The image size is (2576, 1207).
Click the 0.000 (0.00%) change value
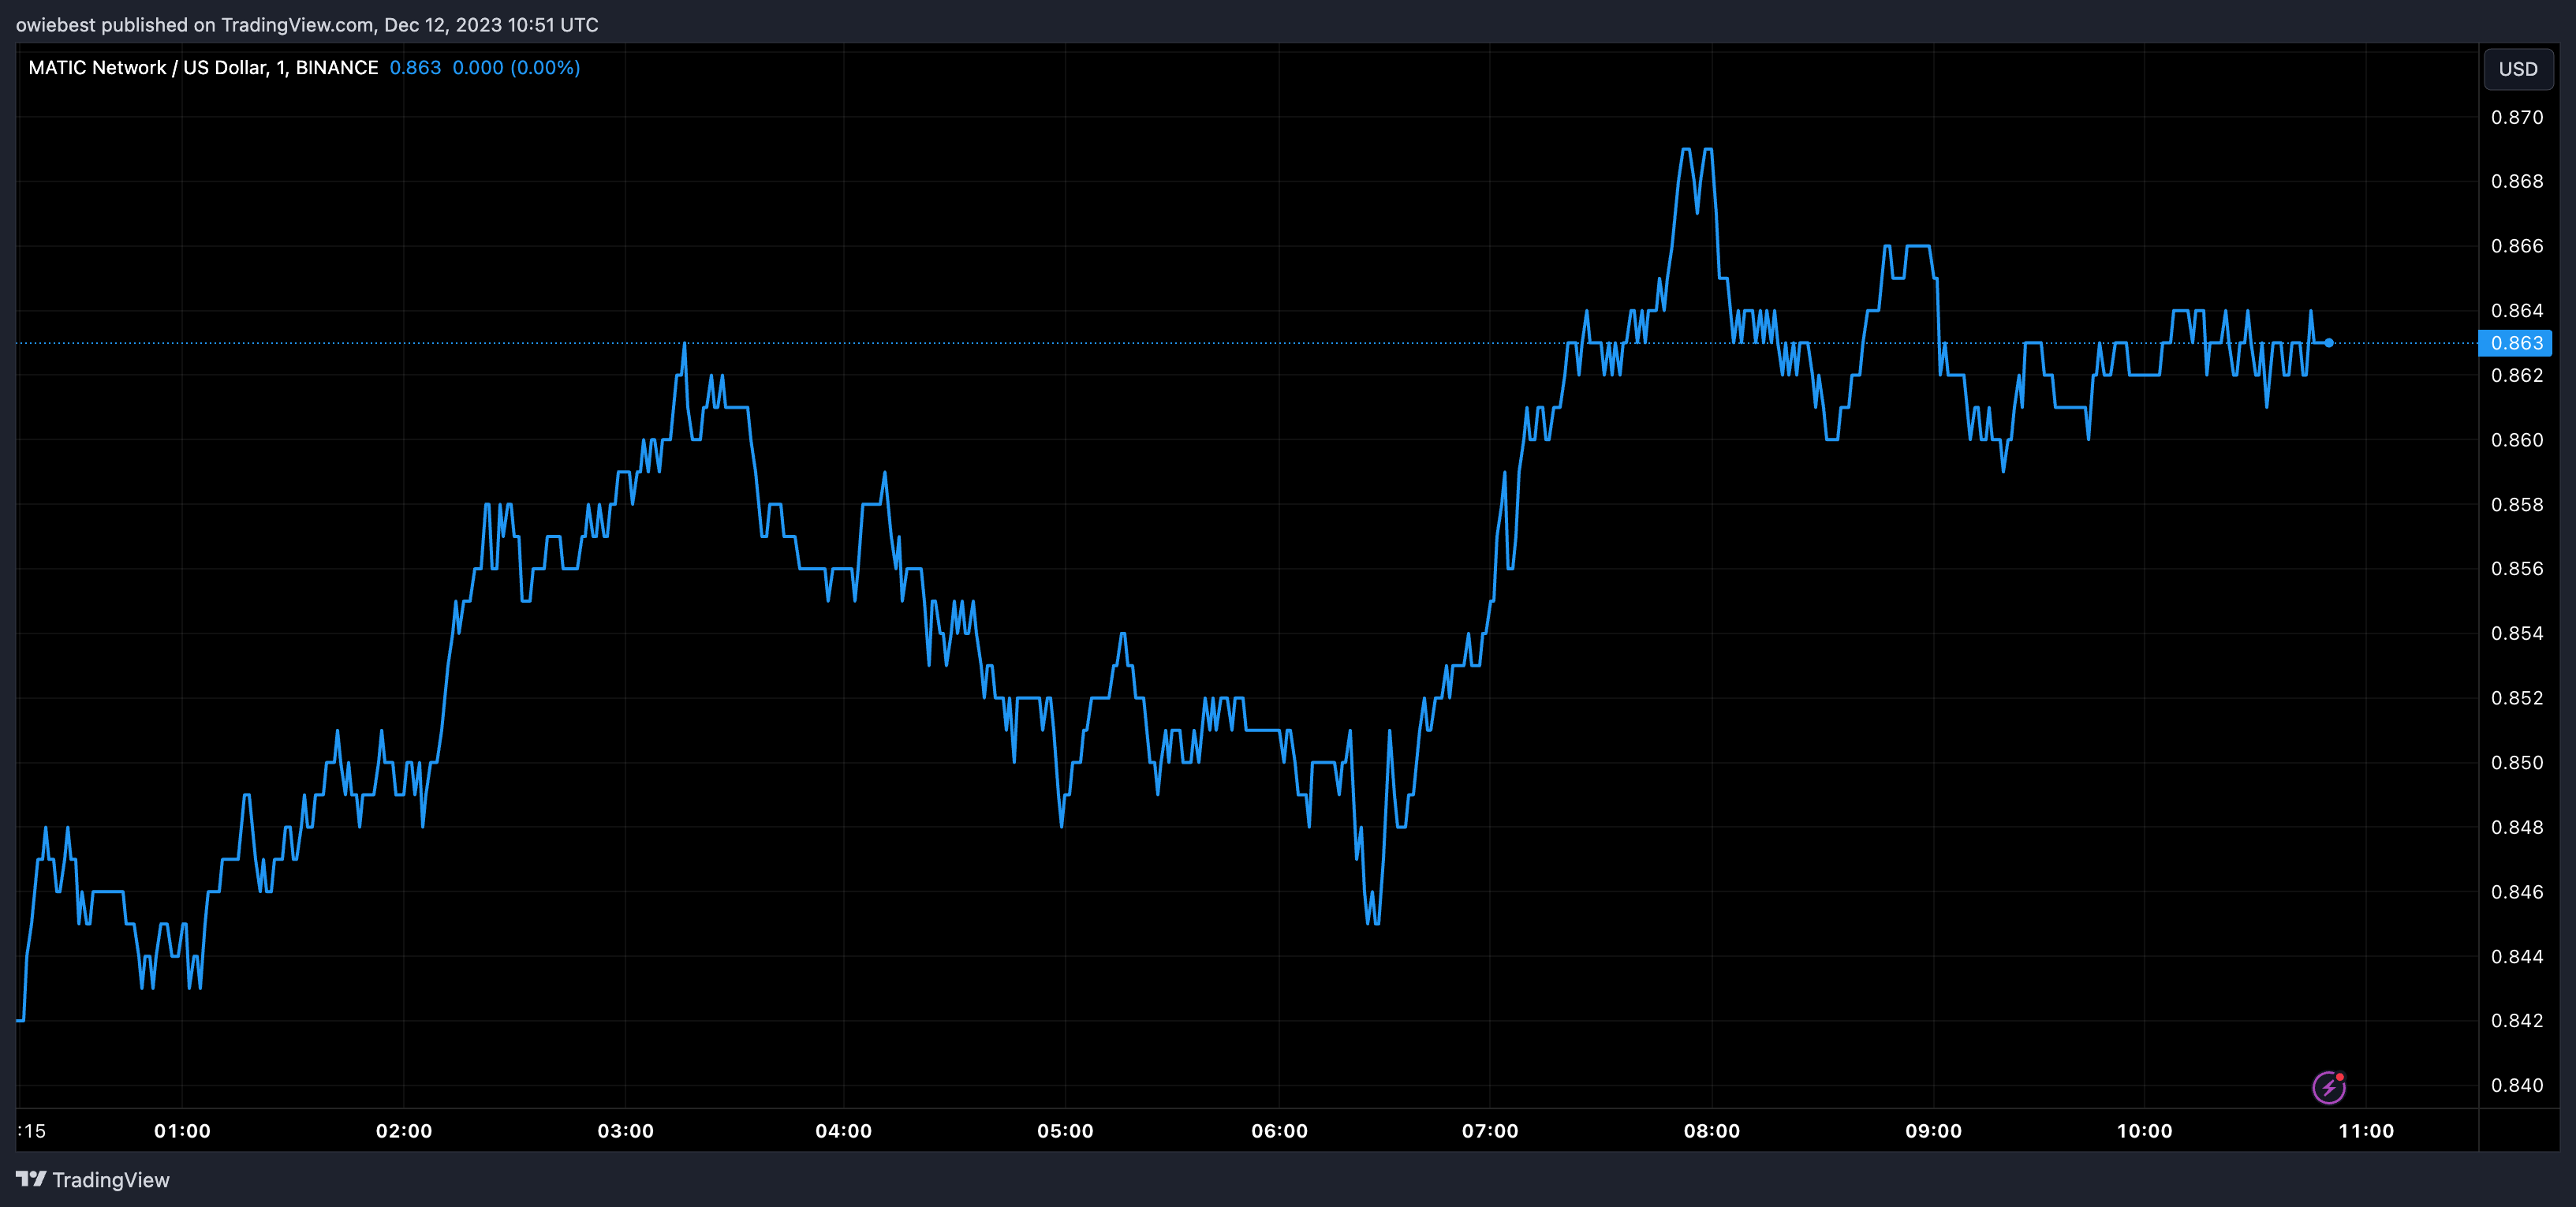516,68
